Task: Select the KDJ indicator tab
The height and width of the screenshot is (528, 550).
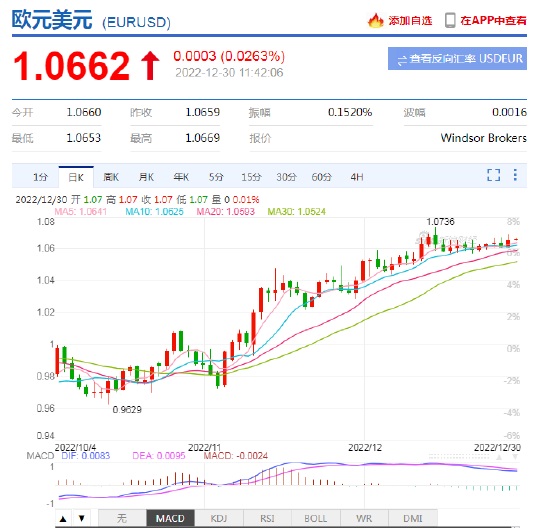Action: 219,519
